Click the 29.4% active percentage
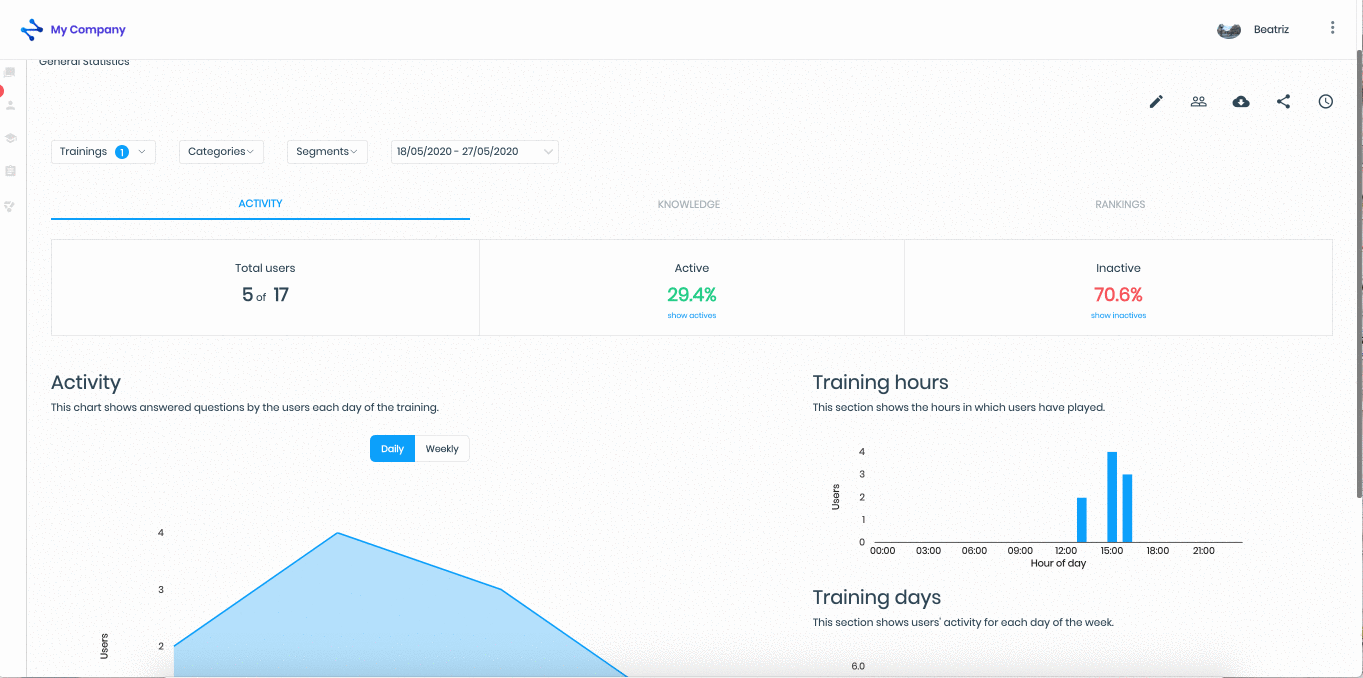Viewport: 1363px width, 678px height. click(692, 295)
